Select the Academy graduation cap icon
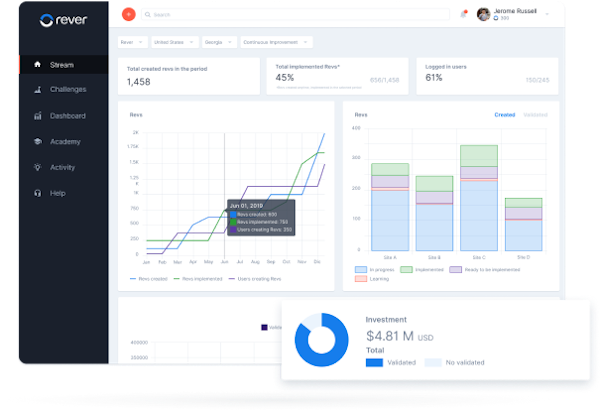Screen dimensions: 600x410 point(37,142)
